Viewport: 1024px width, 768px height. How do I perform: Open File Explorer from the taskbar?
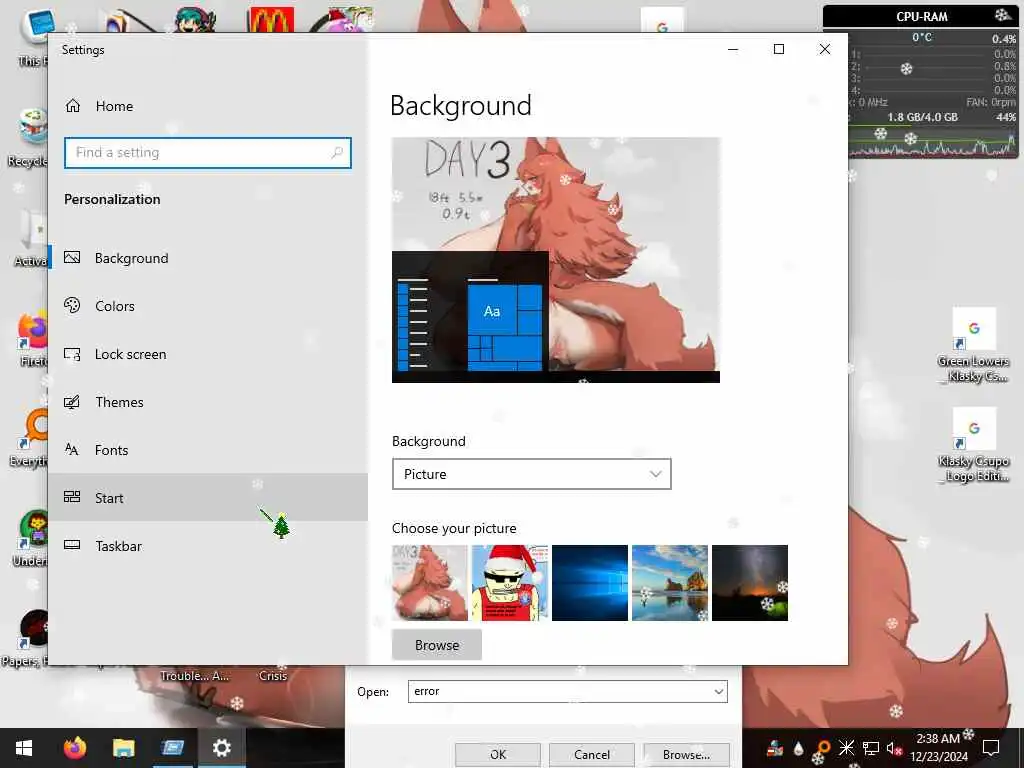point(123,748)
